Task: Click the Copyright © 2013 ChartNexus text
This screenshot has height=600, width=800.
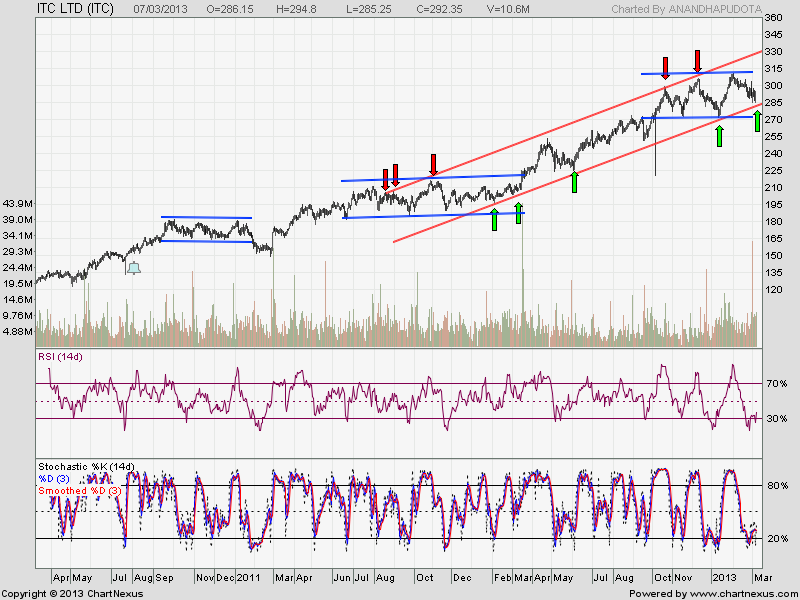Action: pos(72,594)
